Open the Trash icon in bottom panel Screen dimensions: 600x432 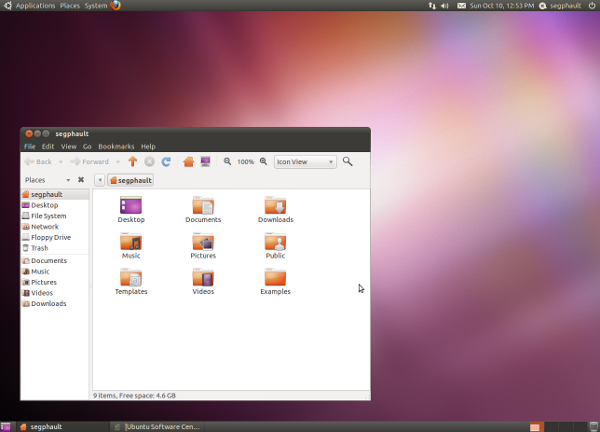click(x=594, y=427)
